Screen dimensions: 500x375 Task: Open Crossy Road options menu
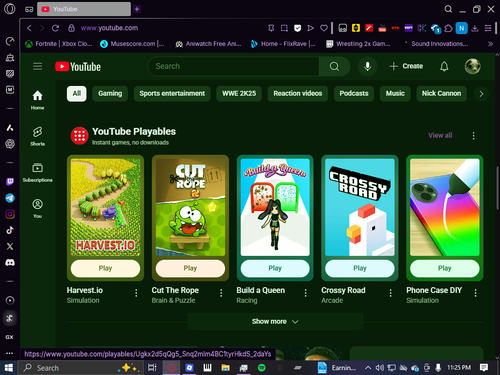click(x=390, y=293)
